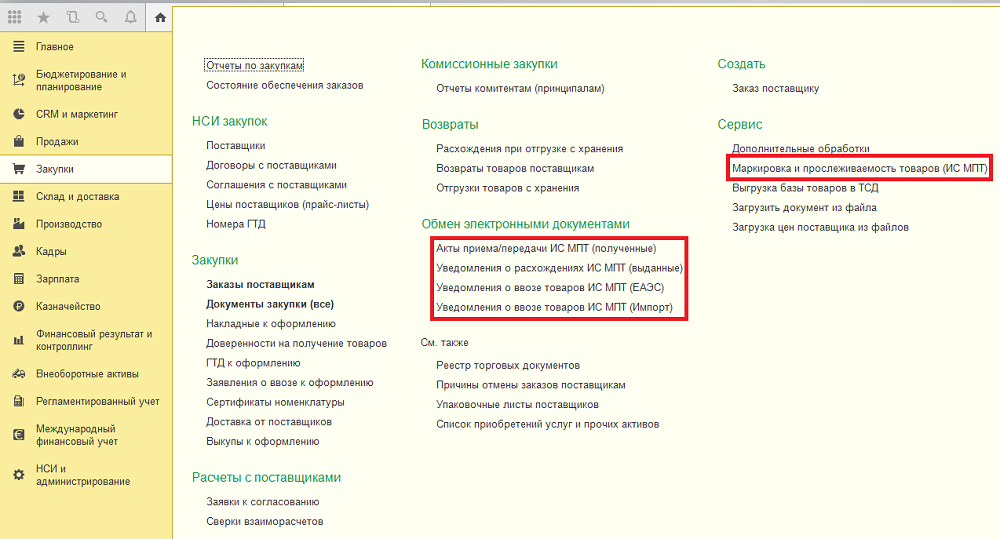Click the Склад и доставка icon

[18, 196]
